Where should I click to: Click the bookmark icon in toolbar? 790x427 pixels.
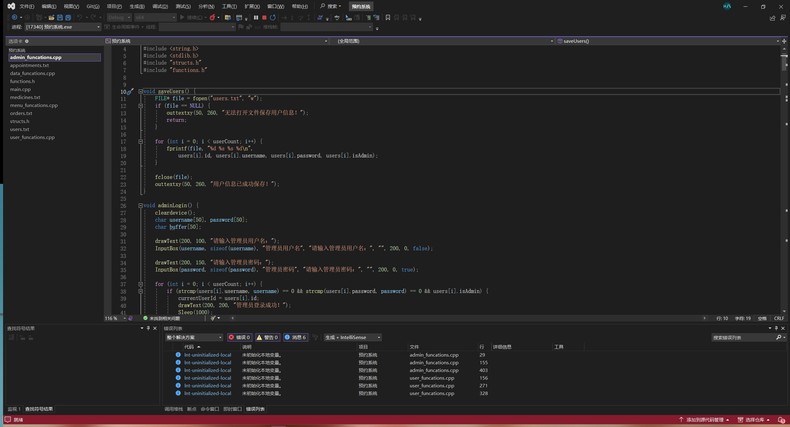pos(388,17)
